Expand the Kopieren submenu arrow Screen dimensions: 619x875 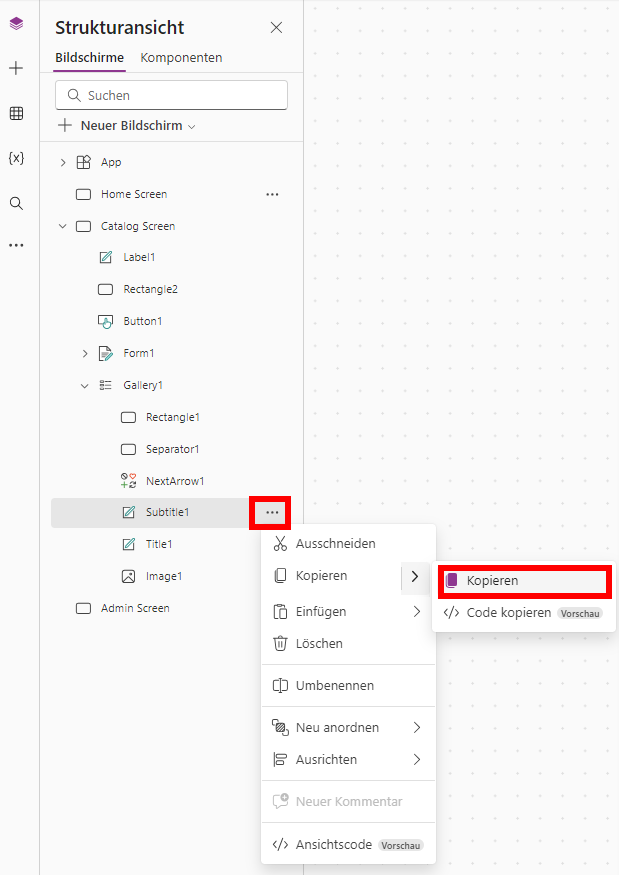tap(415, 576)
